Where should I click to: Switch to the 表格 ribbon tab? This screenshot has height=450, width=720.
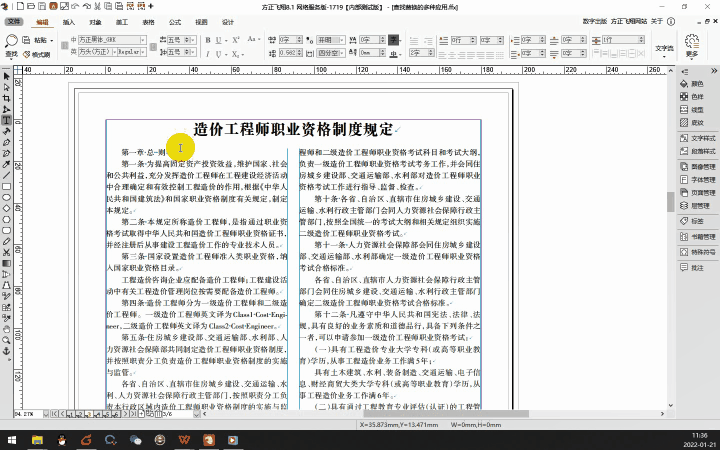point(148,22)
